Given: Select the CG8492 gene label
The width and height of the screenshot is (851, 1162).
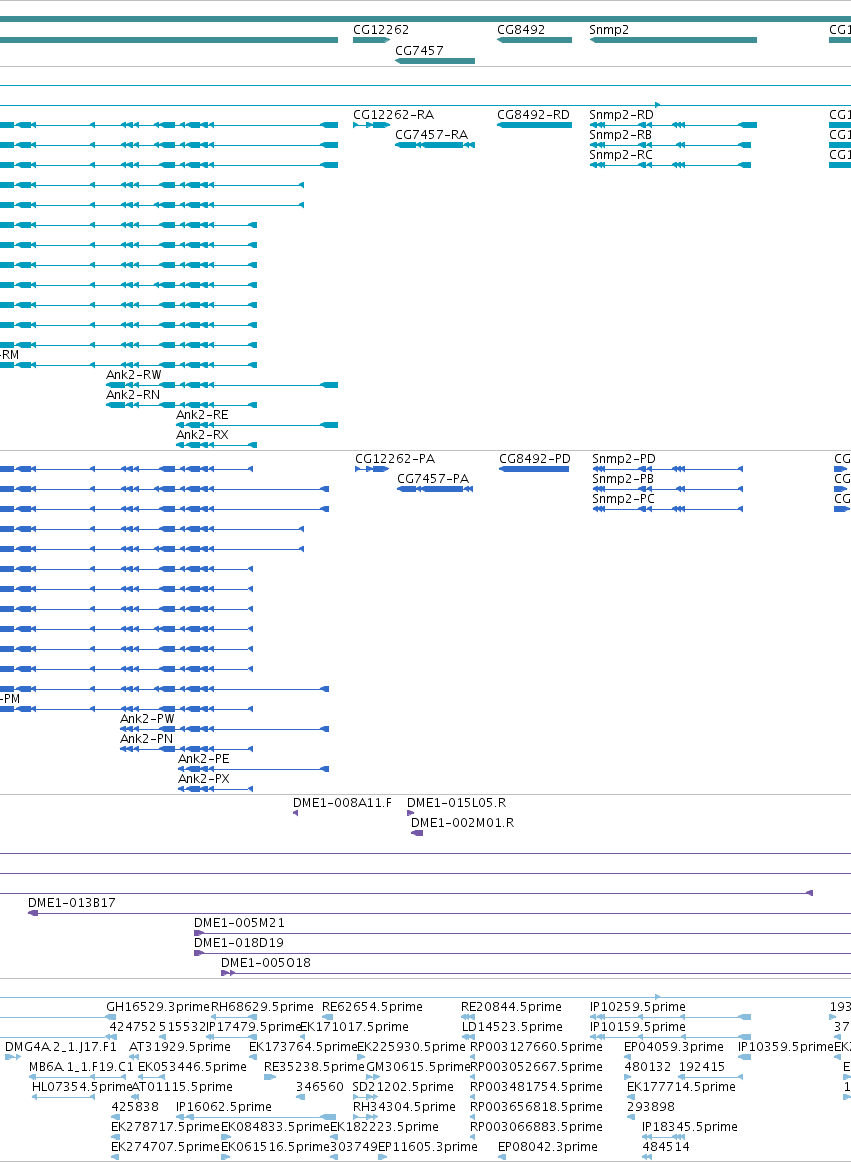Looking at the screenshot, I should pyautogui.click(x=521, y=30).
